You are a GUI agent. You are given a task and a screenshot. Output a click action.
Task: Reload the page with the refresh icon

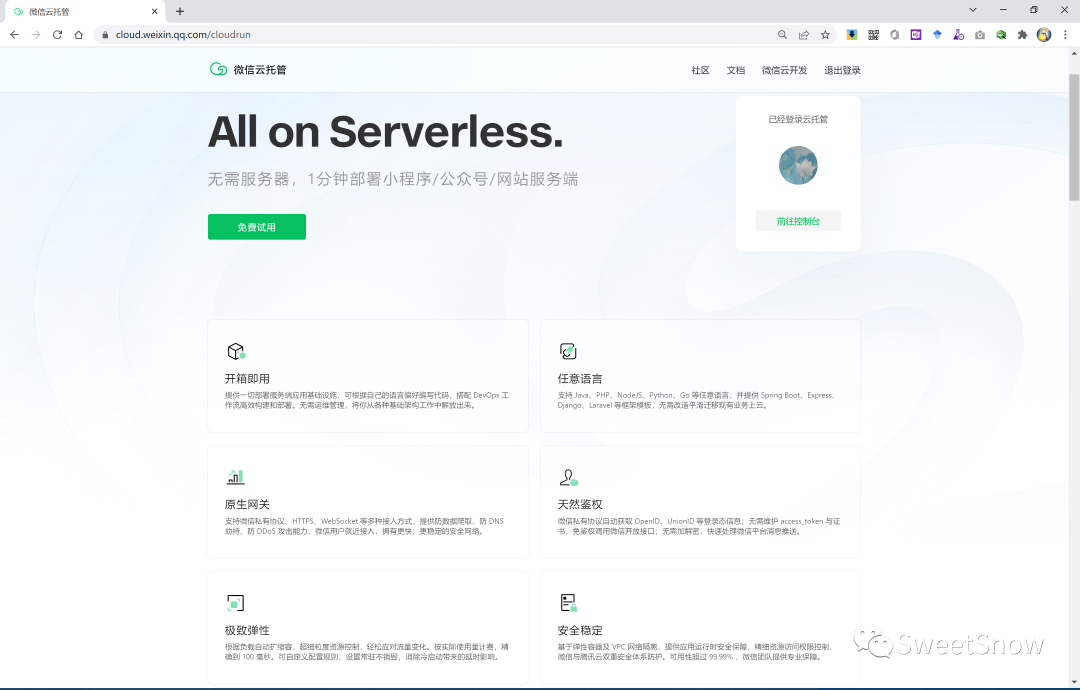tap(57, 34)
